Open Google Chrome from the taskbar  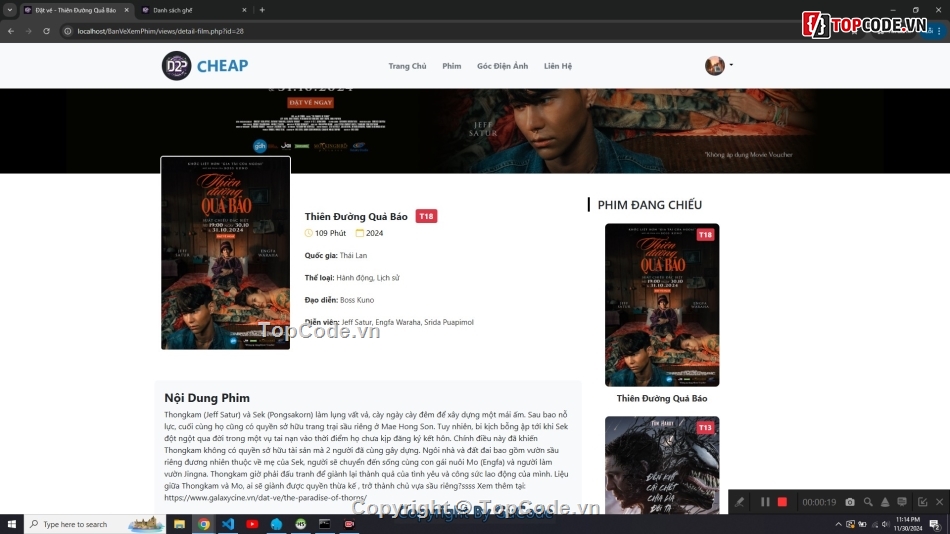tap(204, 524)
